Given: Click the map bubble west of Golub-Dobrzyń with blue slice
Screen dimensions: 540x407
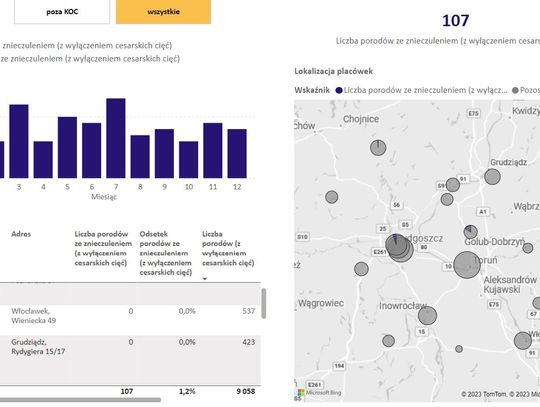Looking at the screenshot, I should pyautogui.click(x=470, y=232).
